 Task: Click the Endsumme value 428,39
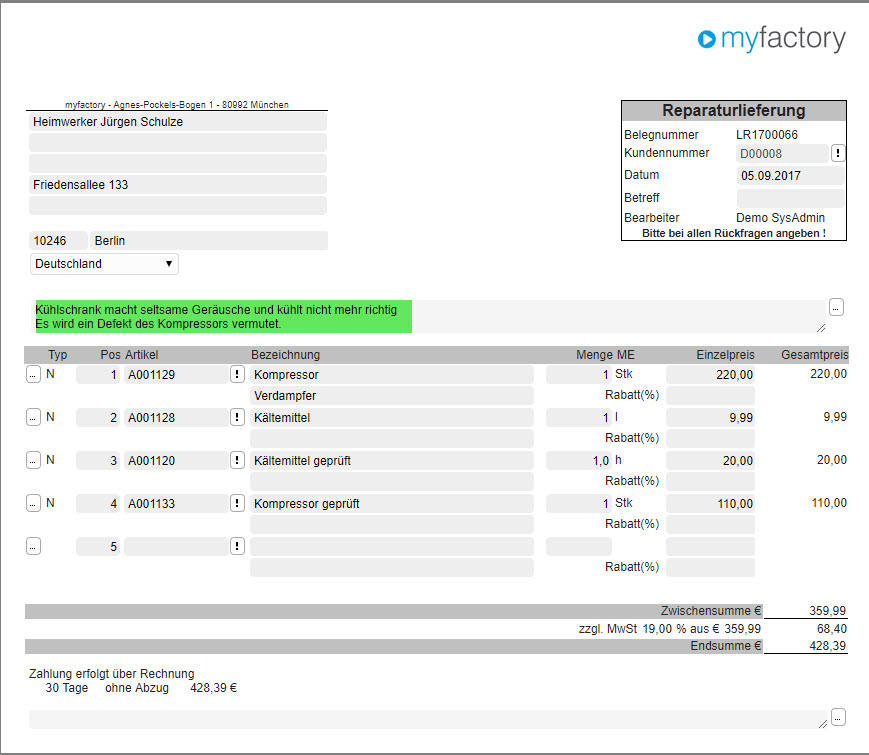(827, 646)
